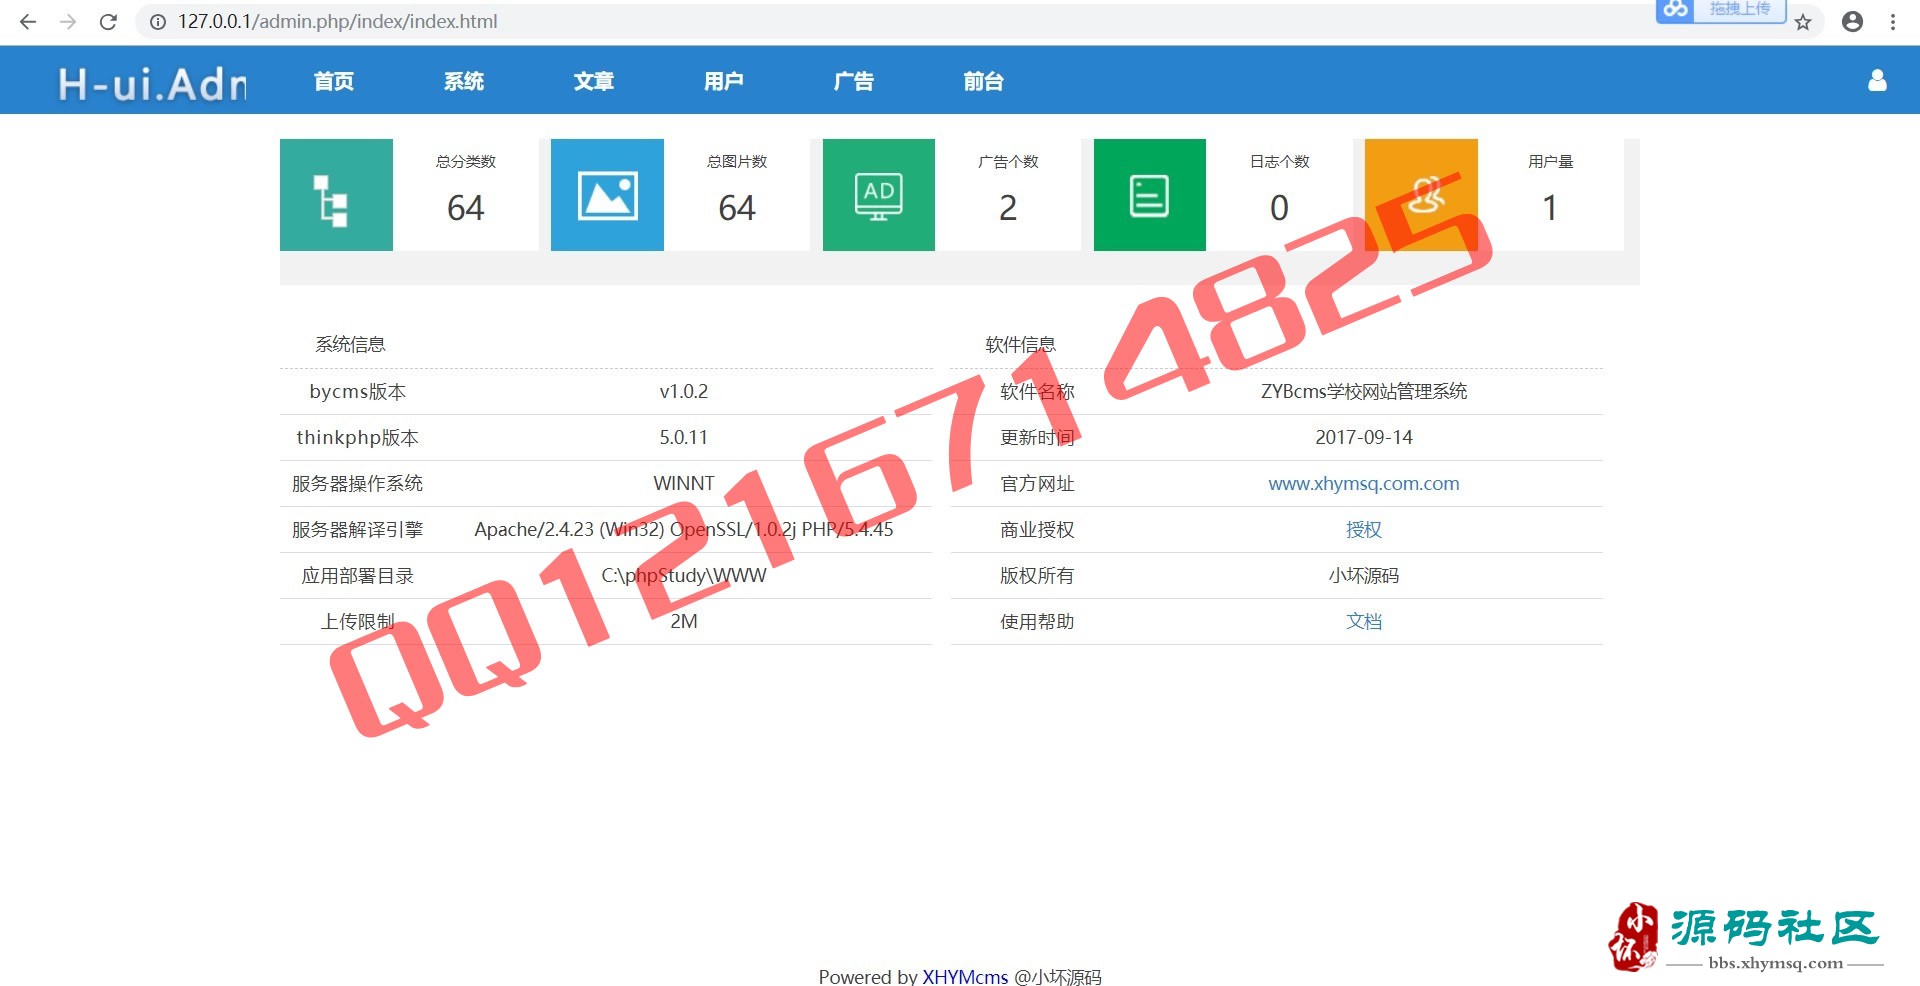Click the blue image count icon tile

pos(607,195)
